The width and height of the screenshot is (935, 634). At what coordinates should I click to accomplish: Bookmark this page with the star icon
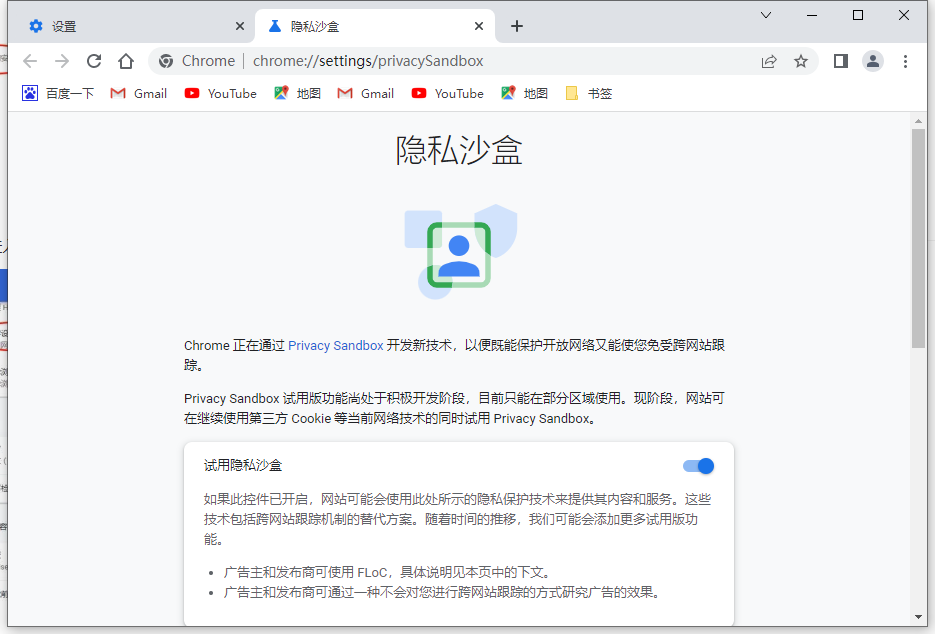[801, 61]
